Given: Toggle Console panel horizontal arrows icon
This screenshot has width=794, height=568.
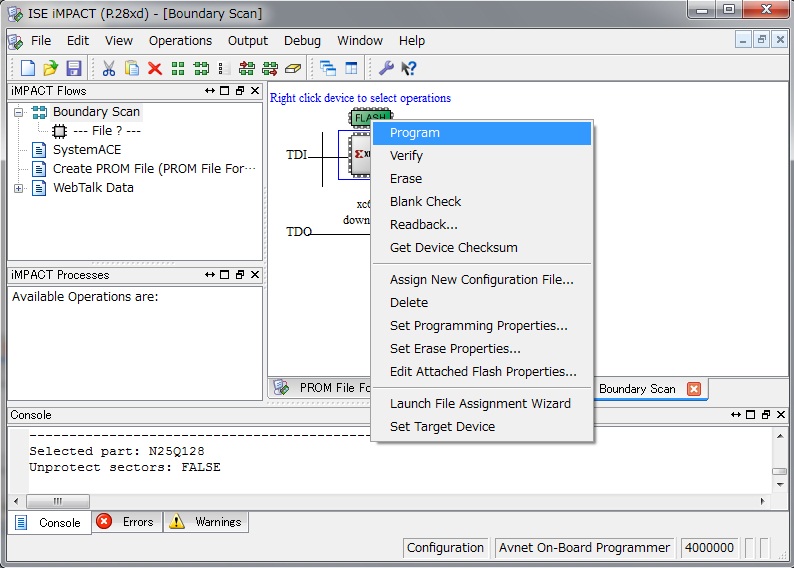Looking at the screenshot, I should [736, 415].
